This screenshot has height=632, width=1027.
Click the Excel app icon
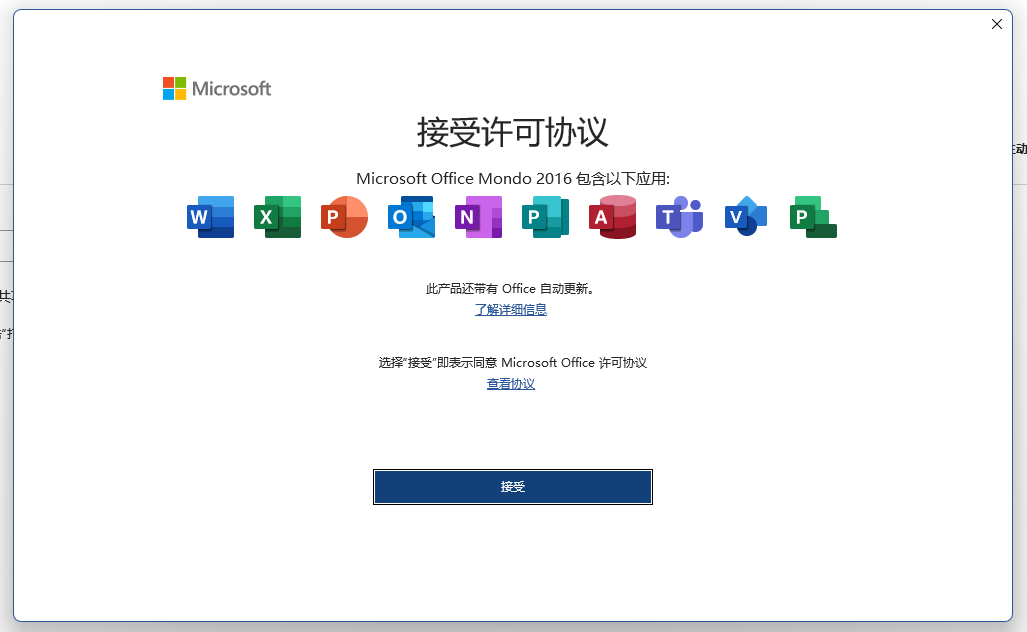(x=278, y=217)
